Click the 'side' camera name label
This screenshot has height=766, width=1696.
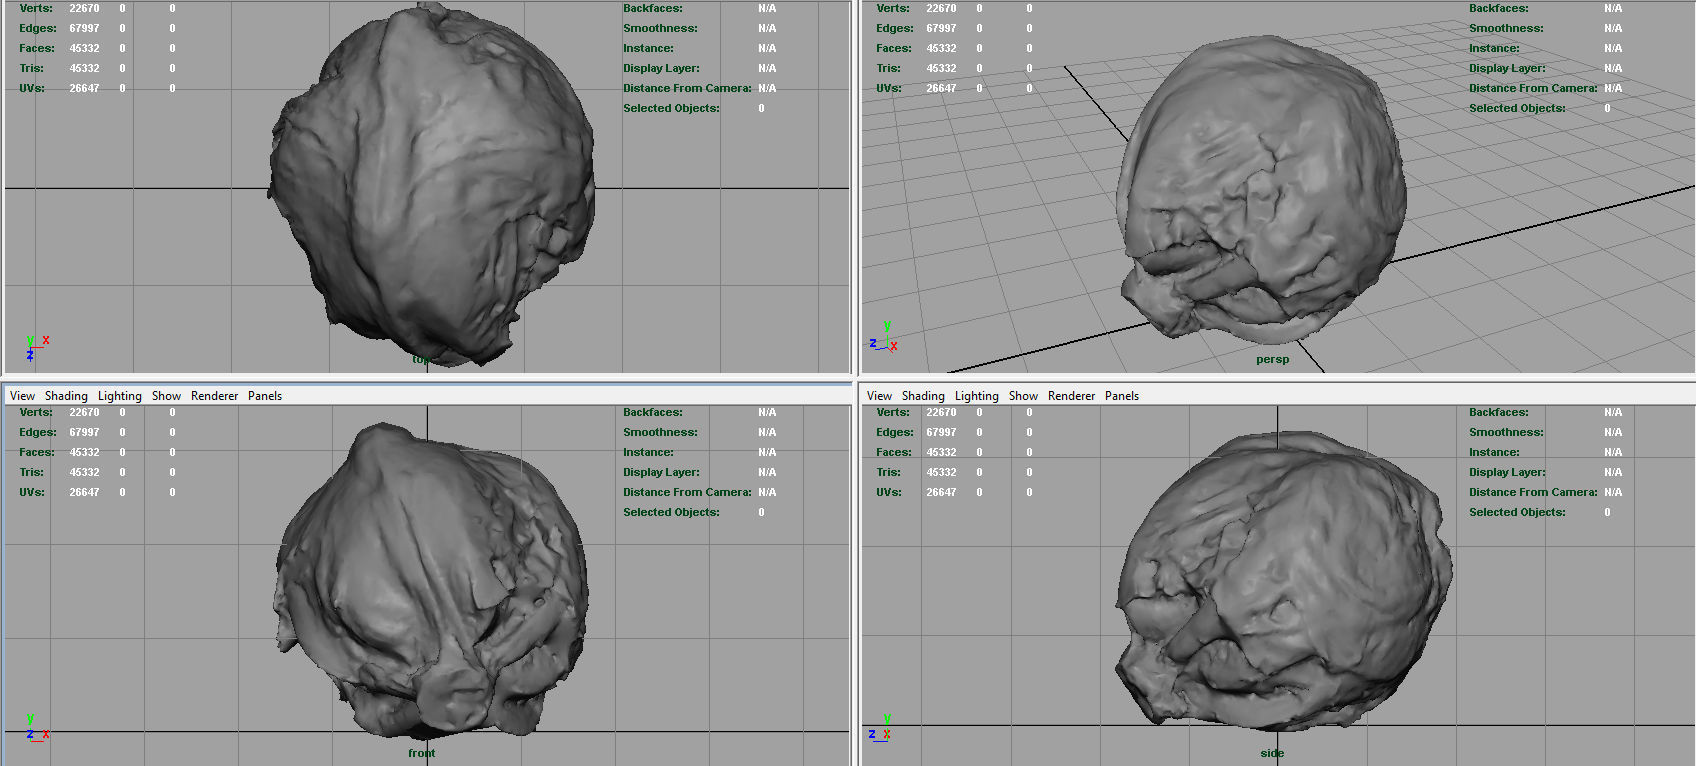pyautogui.click(x=1272, y=753)
